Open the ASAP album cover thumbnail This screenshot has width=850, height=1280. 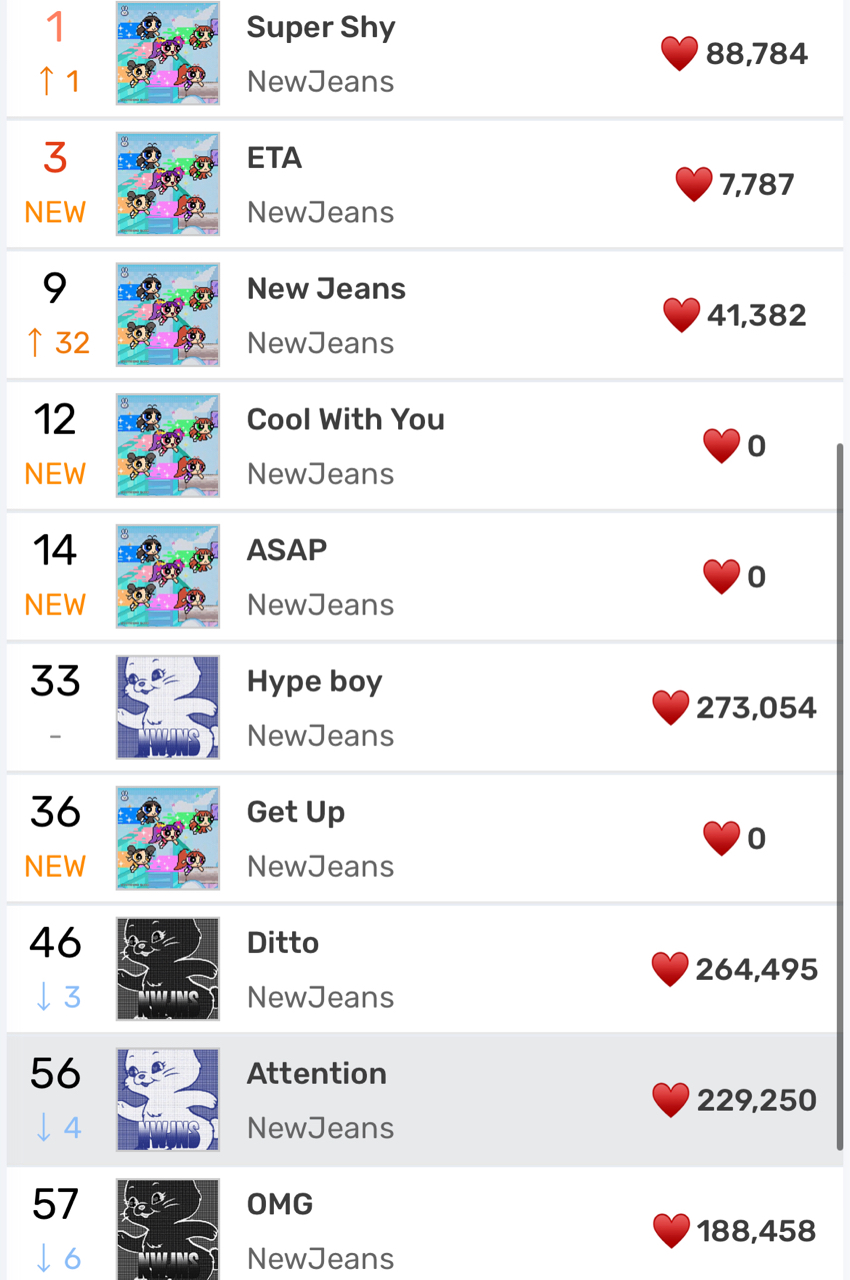click(x=168, y=576)
